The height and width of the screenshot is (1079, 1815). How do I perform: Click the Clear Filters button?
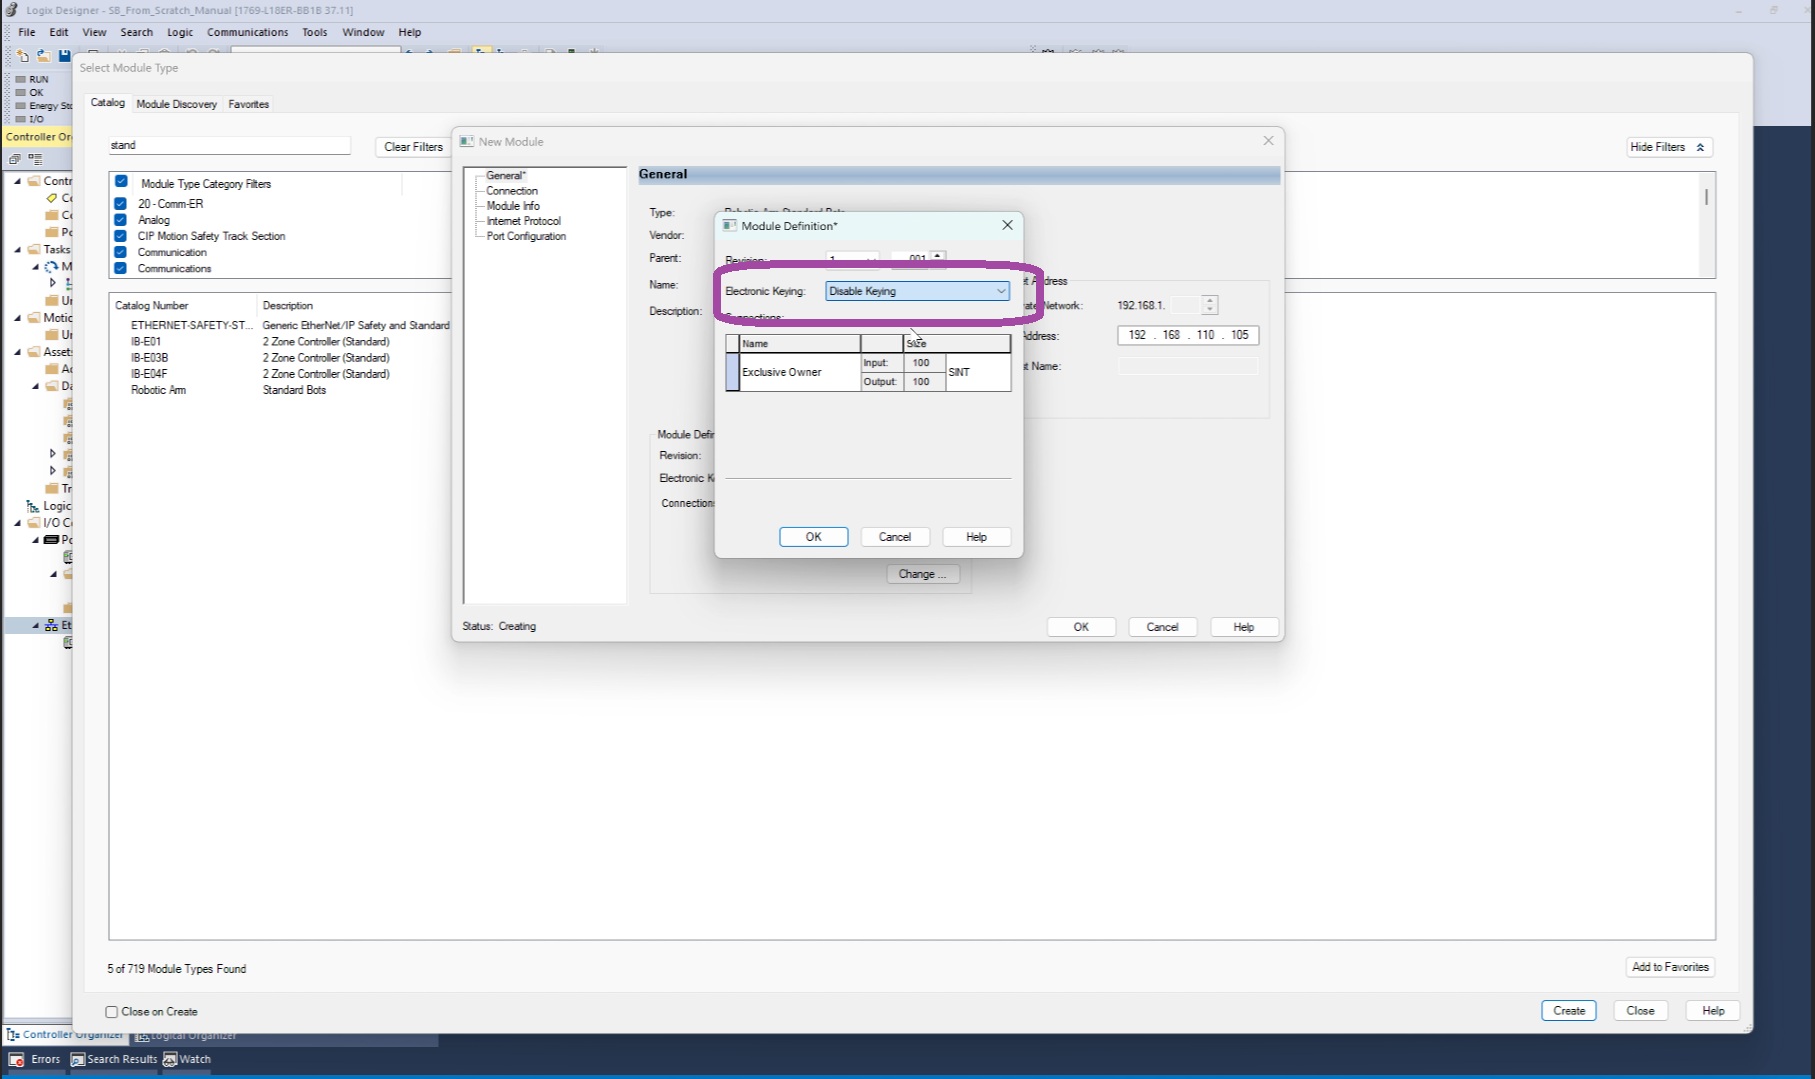coord(413,147)
